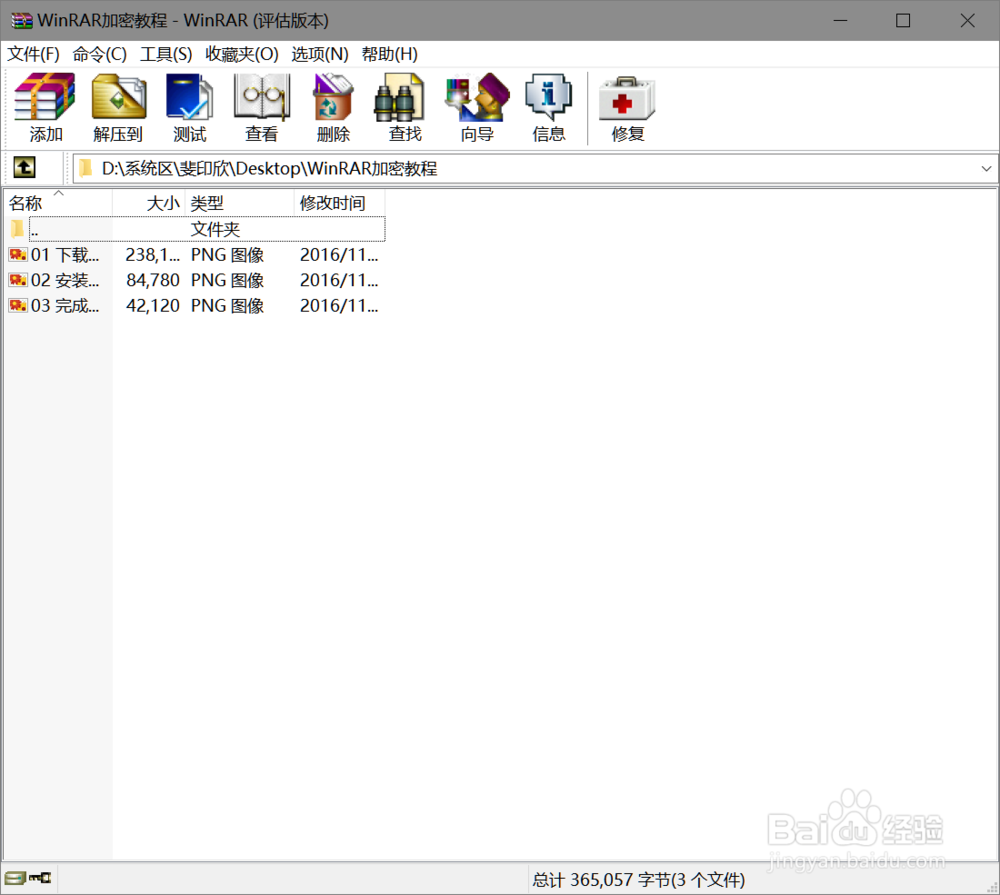Select the file named 01 下载...
Viewport: 1000px width, 895px height.
click(x=65, y=255)
